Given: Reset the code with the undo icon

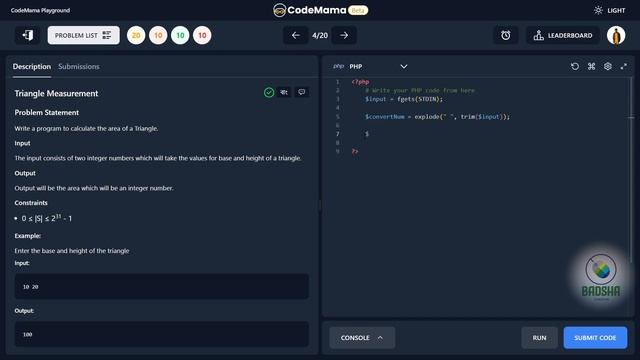Looking at the screenshot, I should [x=575, y=67].
